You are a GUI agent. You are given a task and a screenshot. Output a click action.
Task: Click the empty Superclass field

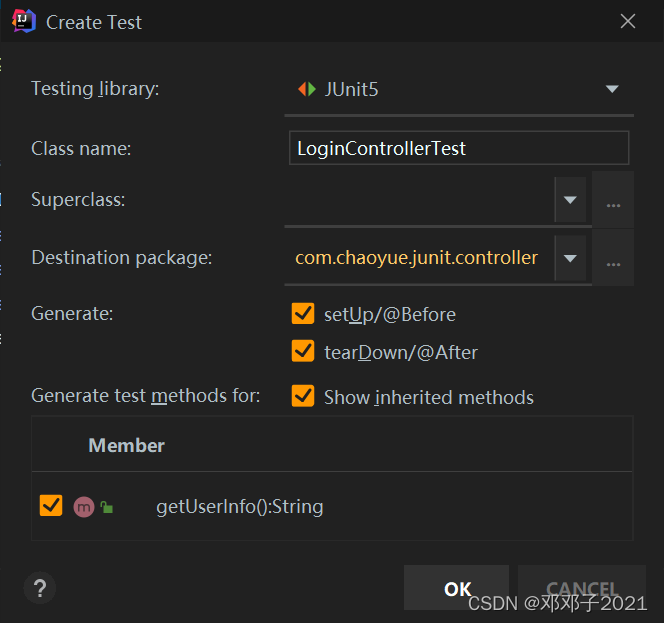[419, 200]
